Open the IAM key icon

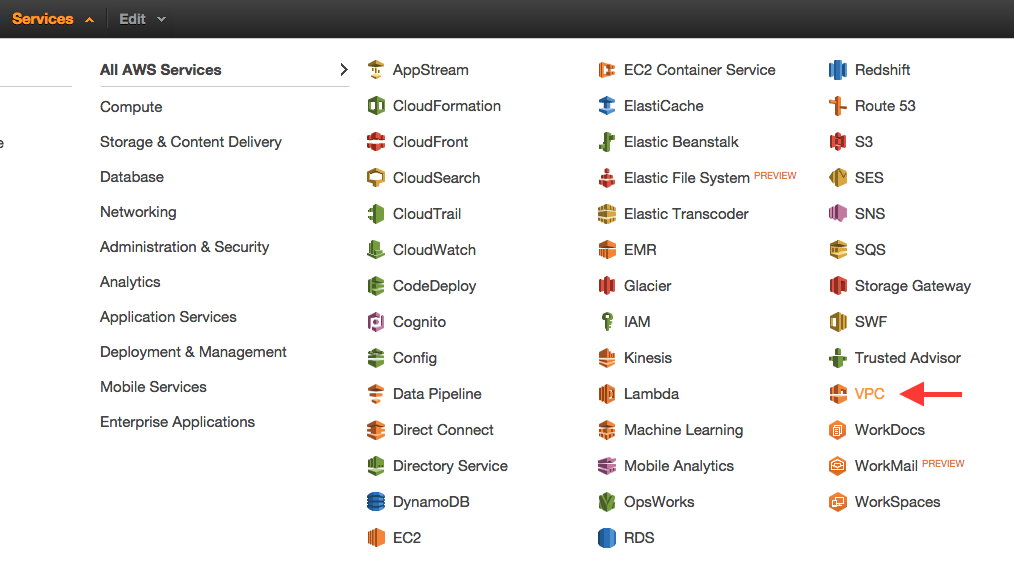tap(607, 321)
